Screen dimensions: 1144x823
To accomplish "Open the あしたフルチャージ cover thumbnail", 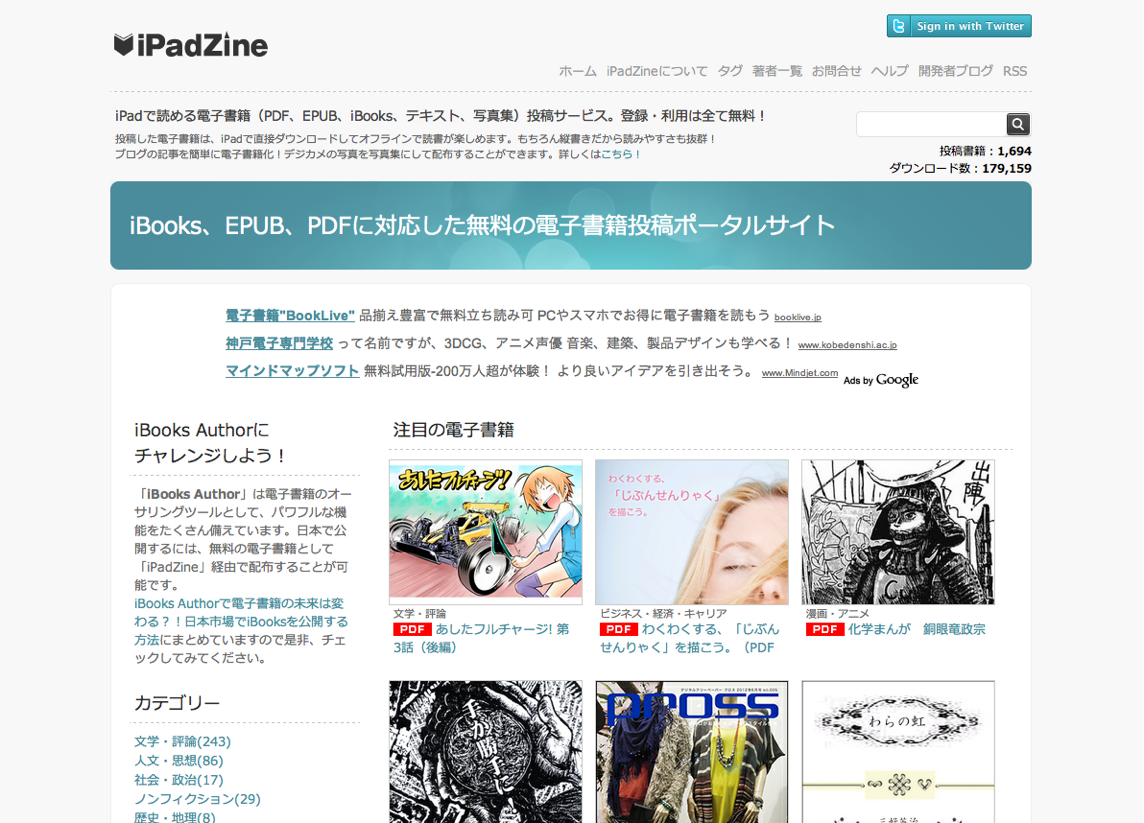I will [486, 532].
